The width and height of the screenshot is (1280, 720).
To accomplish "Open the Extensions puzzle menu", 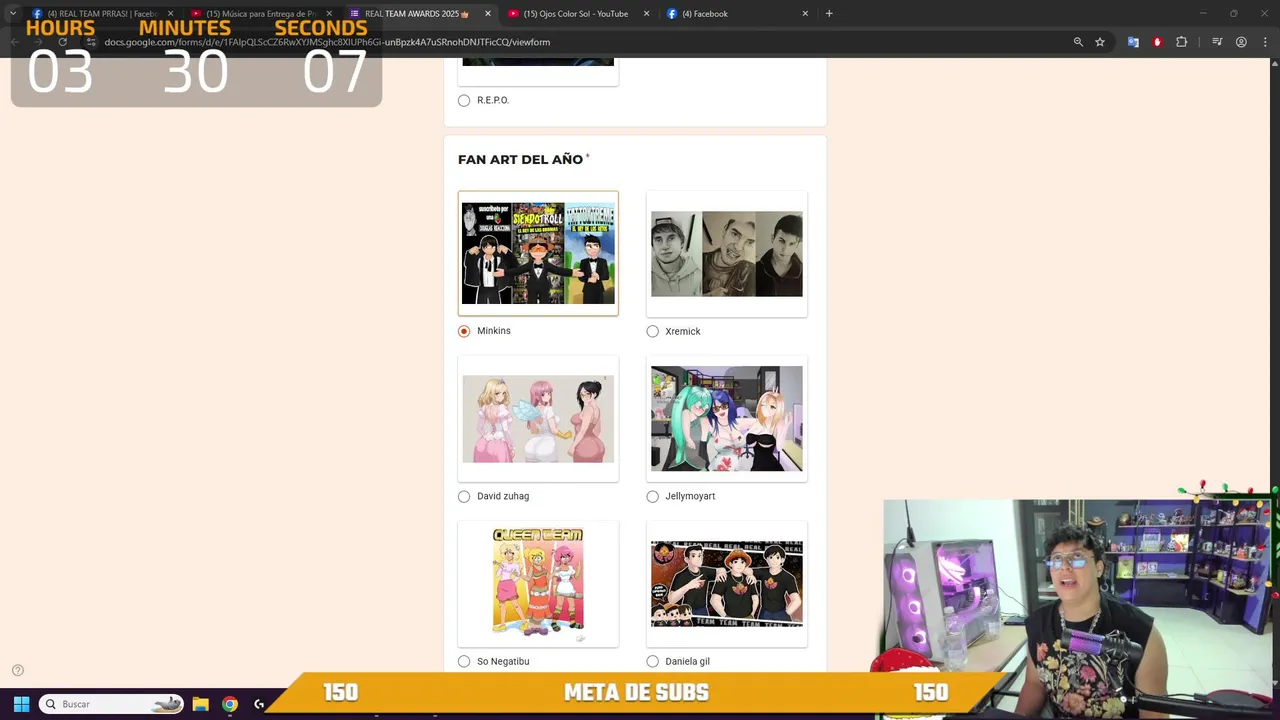I will point(1181,42).
